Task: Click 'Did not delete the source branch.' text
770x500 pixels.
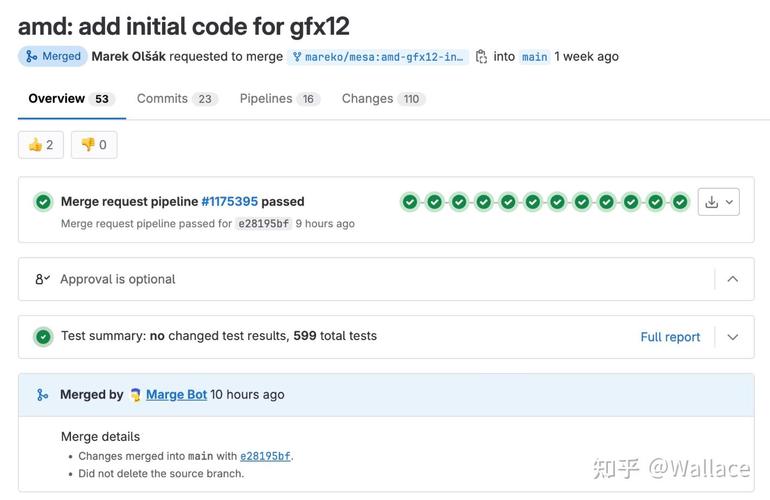Action: (161, 473)
